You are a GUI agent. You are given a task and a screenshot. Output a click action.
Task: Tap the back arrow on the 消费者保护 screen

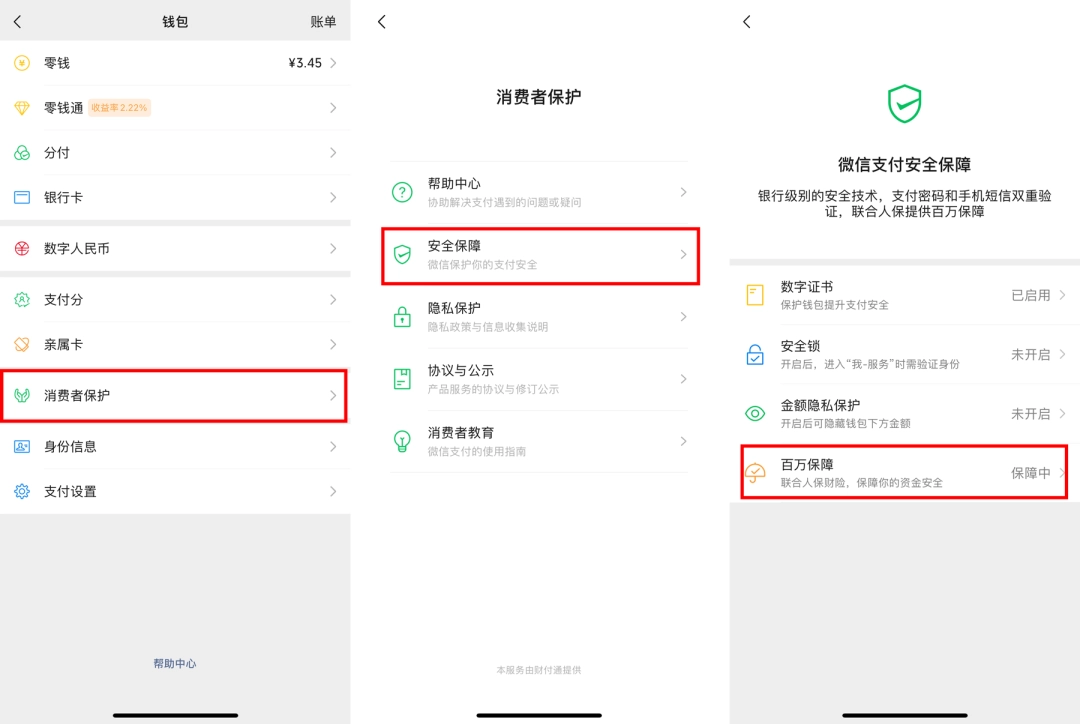click(382, 22)
